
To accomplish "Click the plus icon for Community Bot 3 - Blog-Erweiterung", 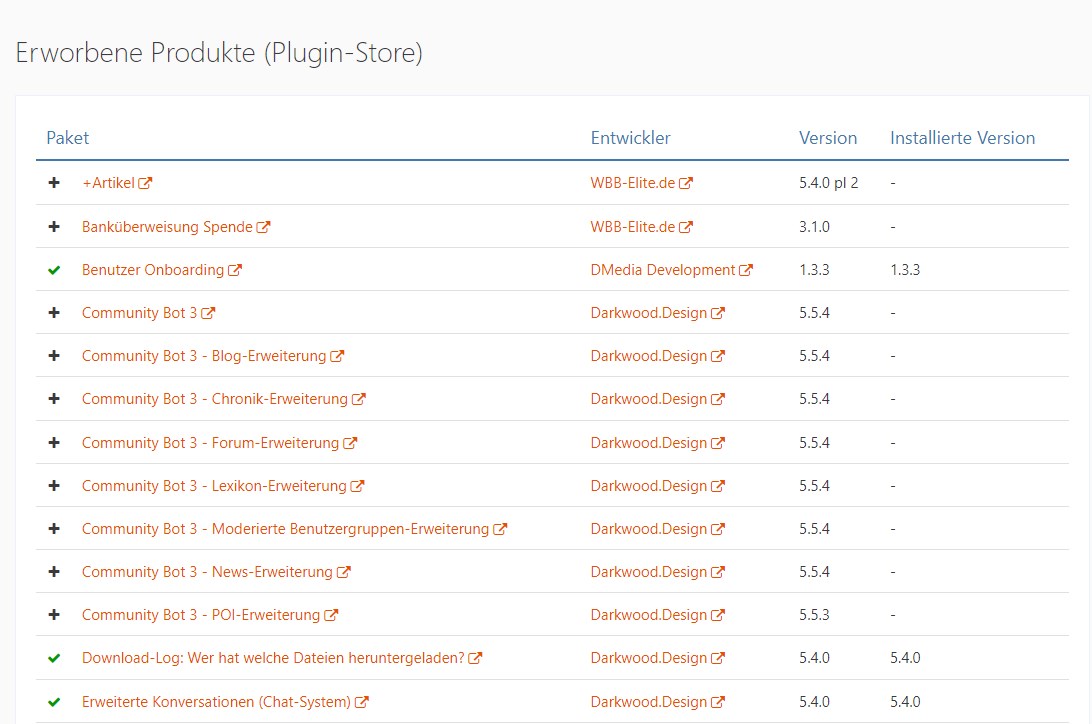I will [54, 356].
